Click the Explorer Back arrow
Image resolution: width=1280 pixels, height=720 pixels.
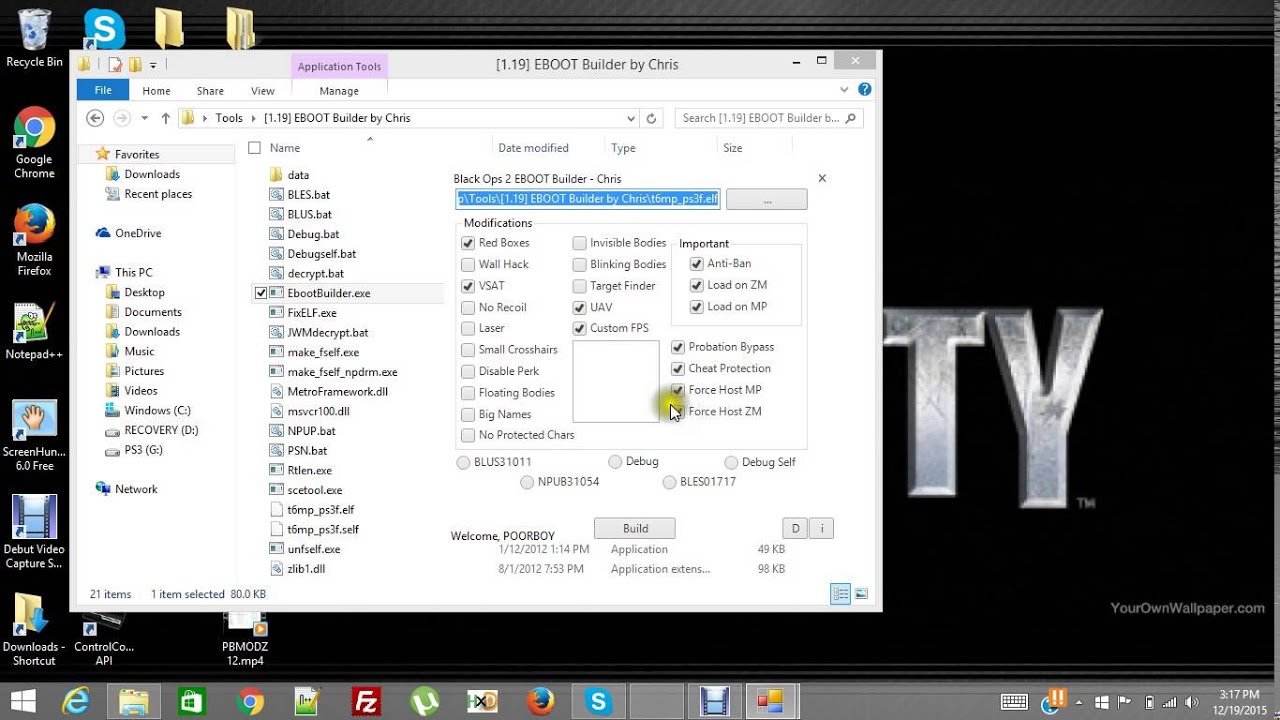[95, 118]
